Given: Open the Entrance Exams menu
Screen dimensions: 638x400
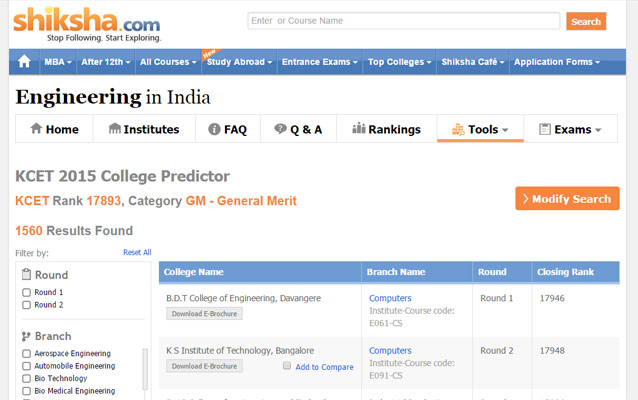Looking at the screenshot, I should [x=319, y=62].
